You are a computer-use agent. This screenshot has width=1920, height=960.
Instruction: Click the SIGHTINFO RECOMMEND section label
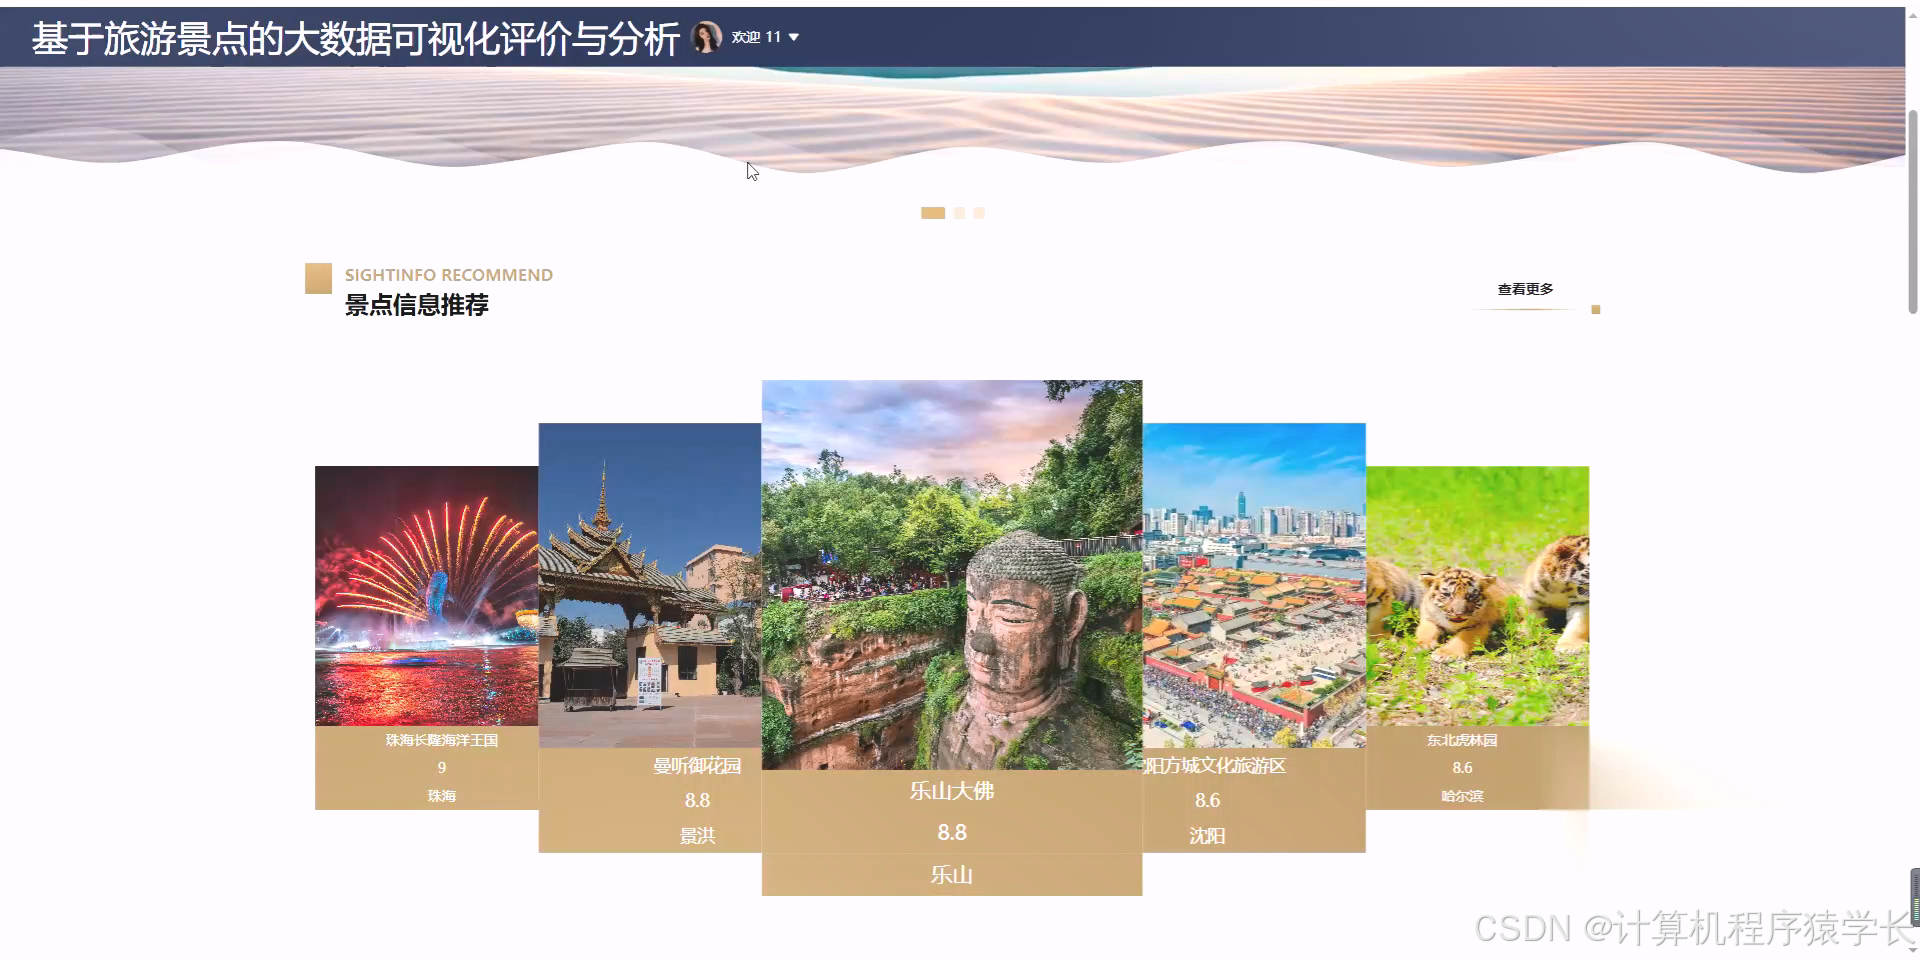click(x=449, y=274)
